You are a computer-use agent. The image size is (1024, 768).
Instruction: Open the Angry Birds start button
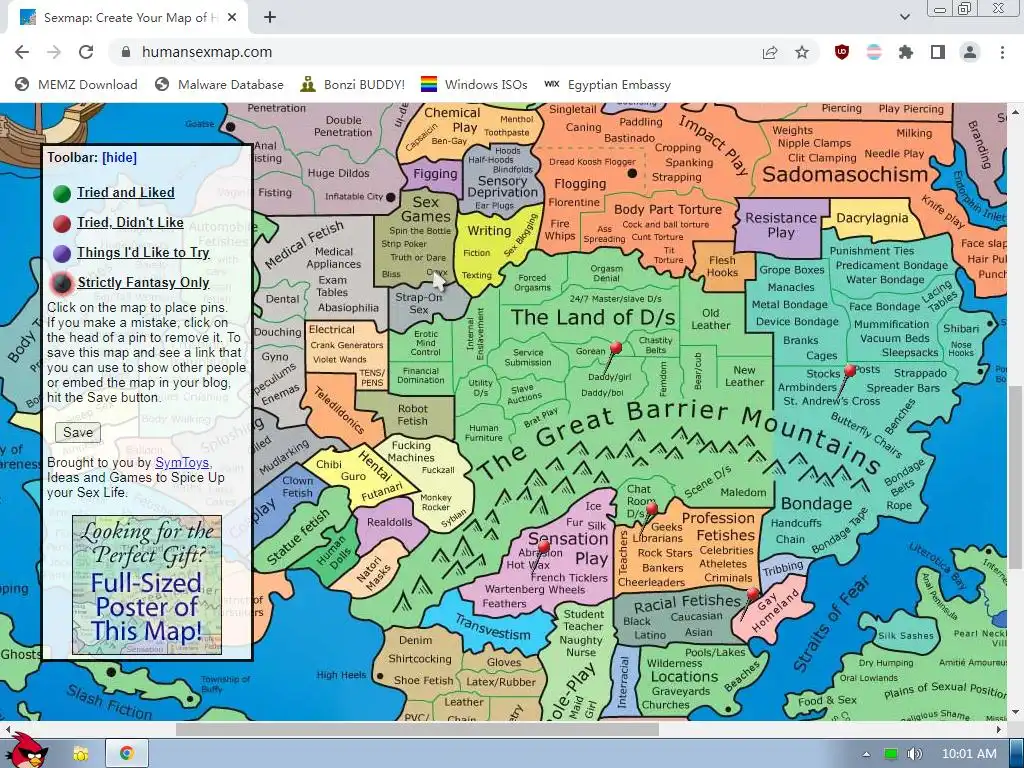point(25,751)
